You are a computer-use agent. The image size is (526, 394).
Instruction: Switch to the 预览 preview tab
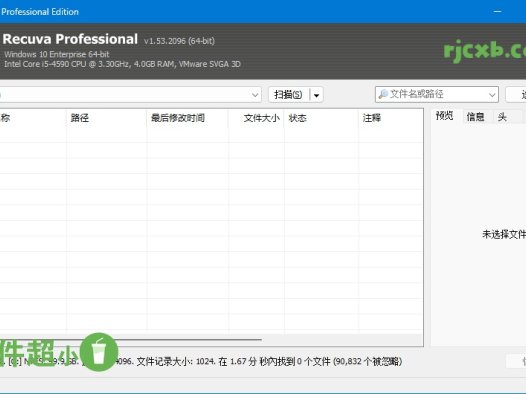pos(444,116)
